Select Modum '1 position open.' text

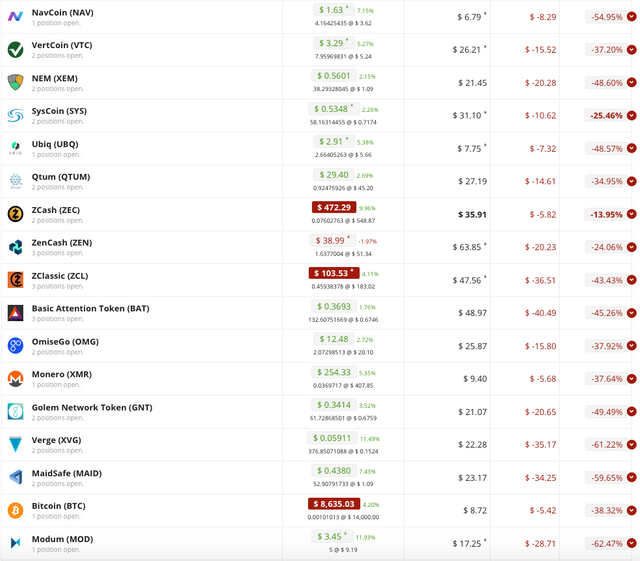56,550
